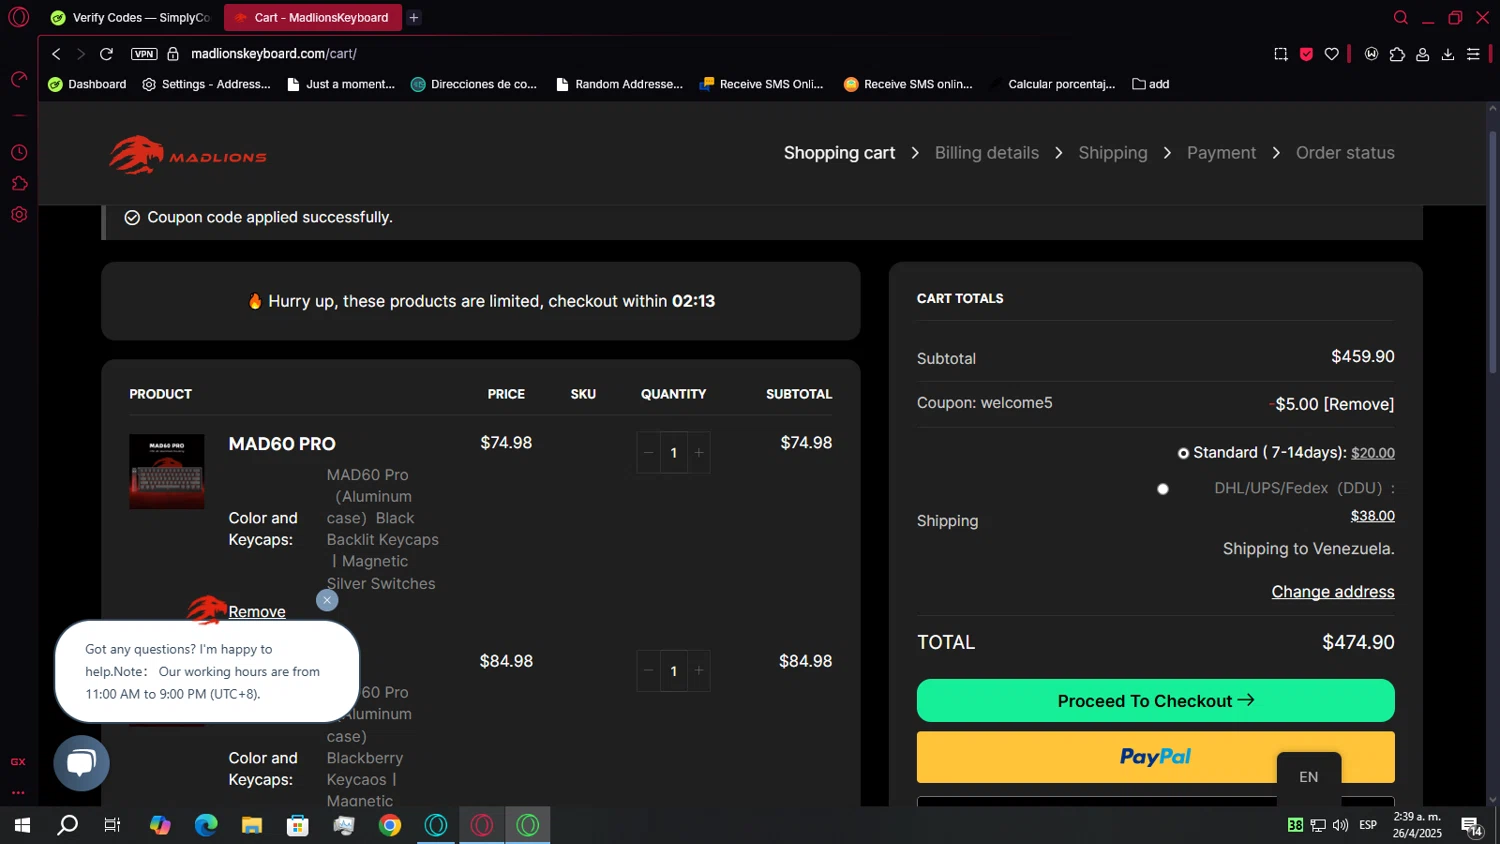Click the red ad blocker shield icon
Image resolution: width=1500 pixels, height=844 pixels.
1306,54
